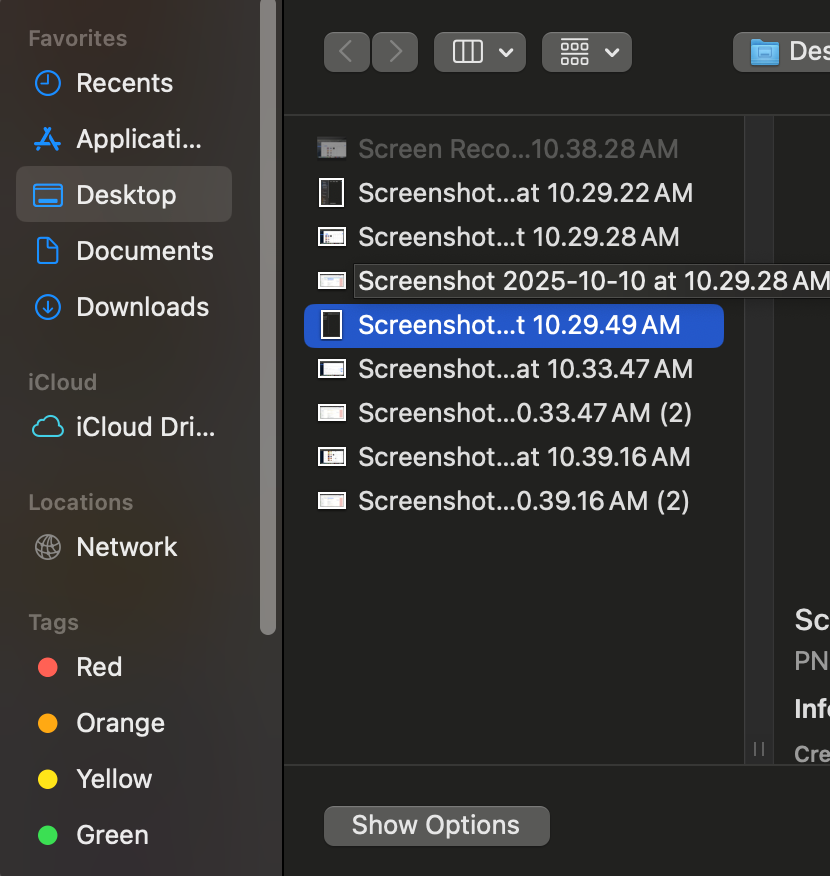This screenshot has width=830, height=876.
Task: Select Desktop in Favorites sidebar
Action: click(x=125, y=195)
